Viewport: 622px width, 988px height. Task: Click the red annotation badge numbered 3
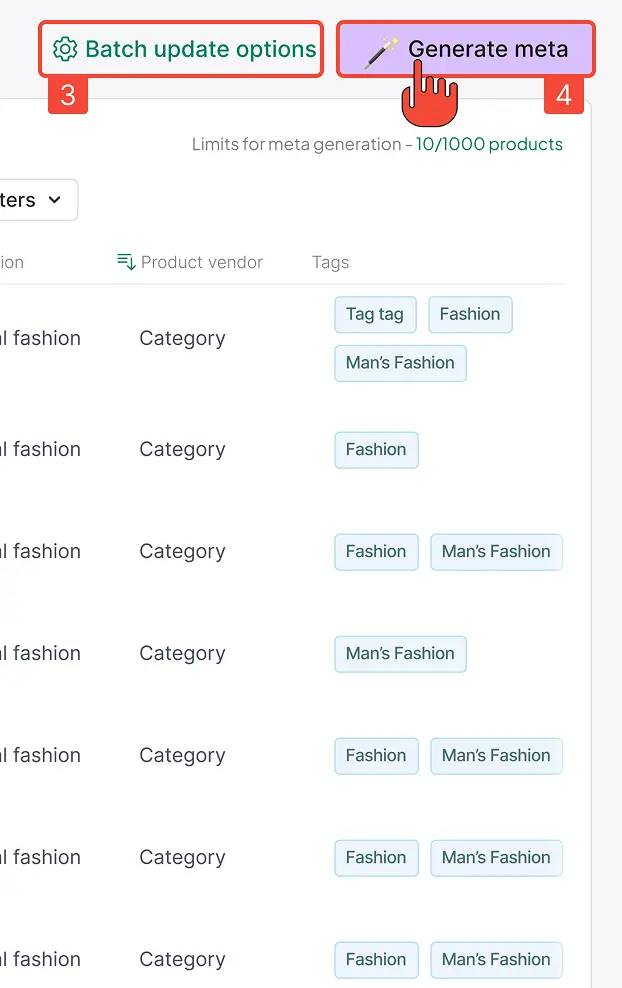[68, 95]
